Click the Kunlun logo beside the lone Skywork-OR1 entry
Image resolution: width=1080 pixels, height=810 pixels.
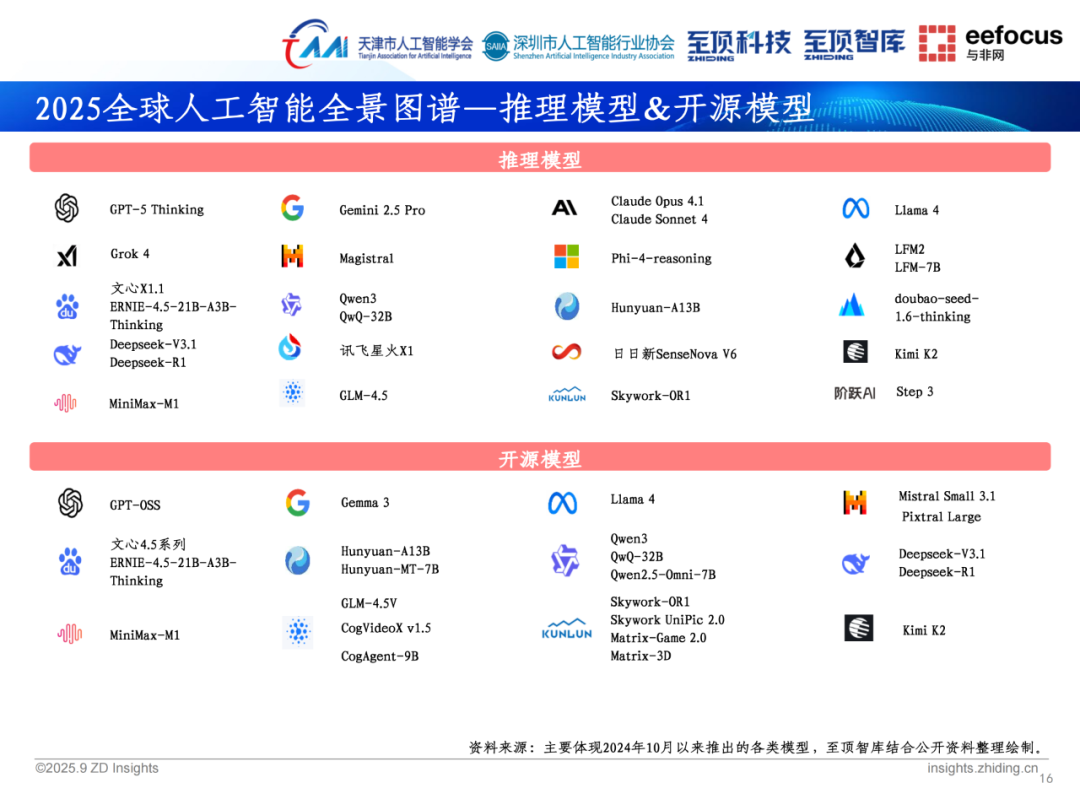(567, 394)
